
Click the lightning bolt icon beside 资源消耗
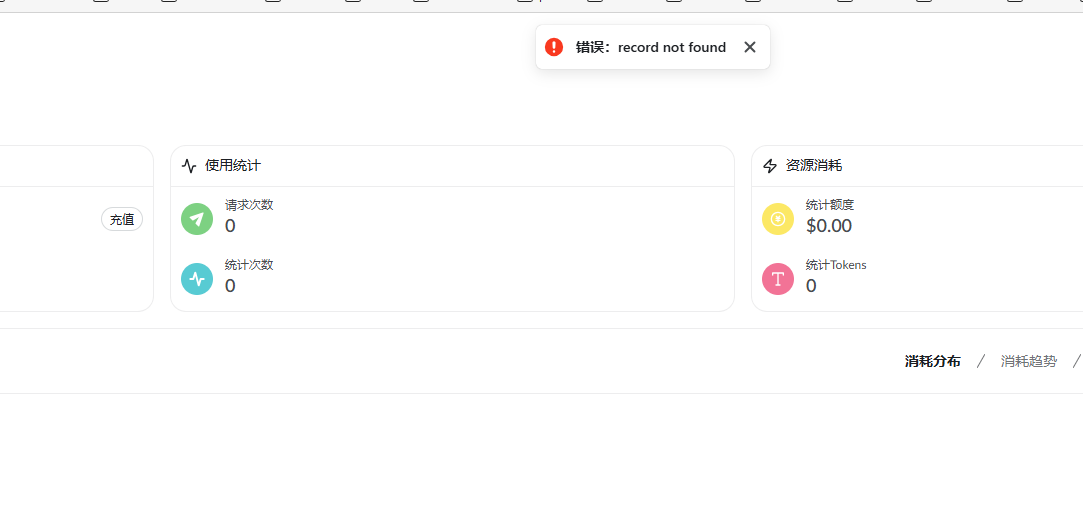[x=769, y=166]
